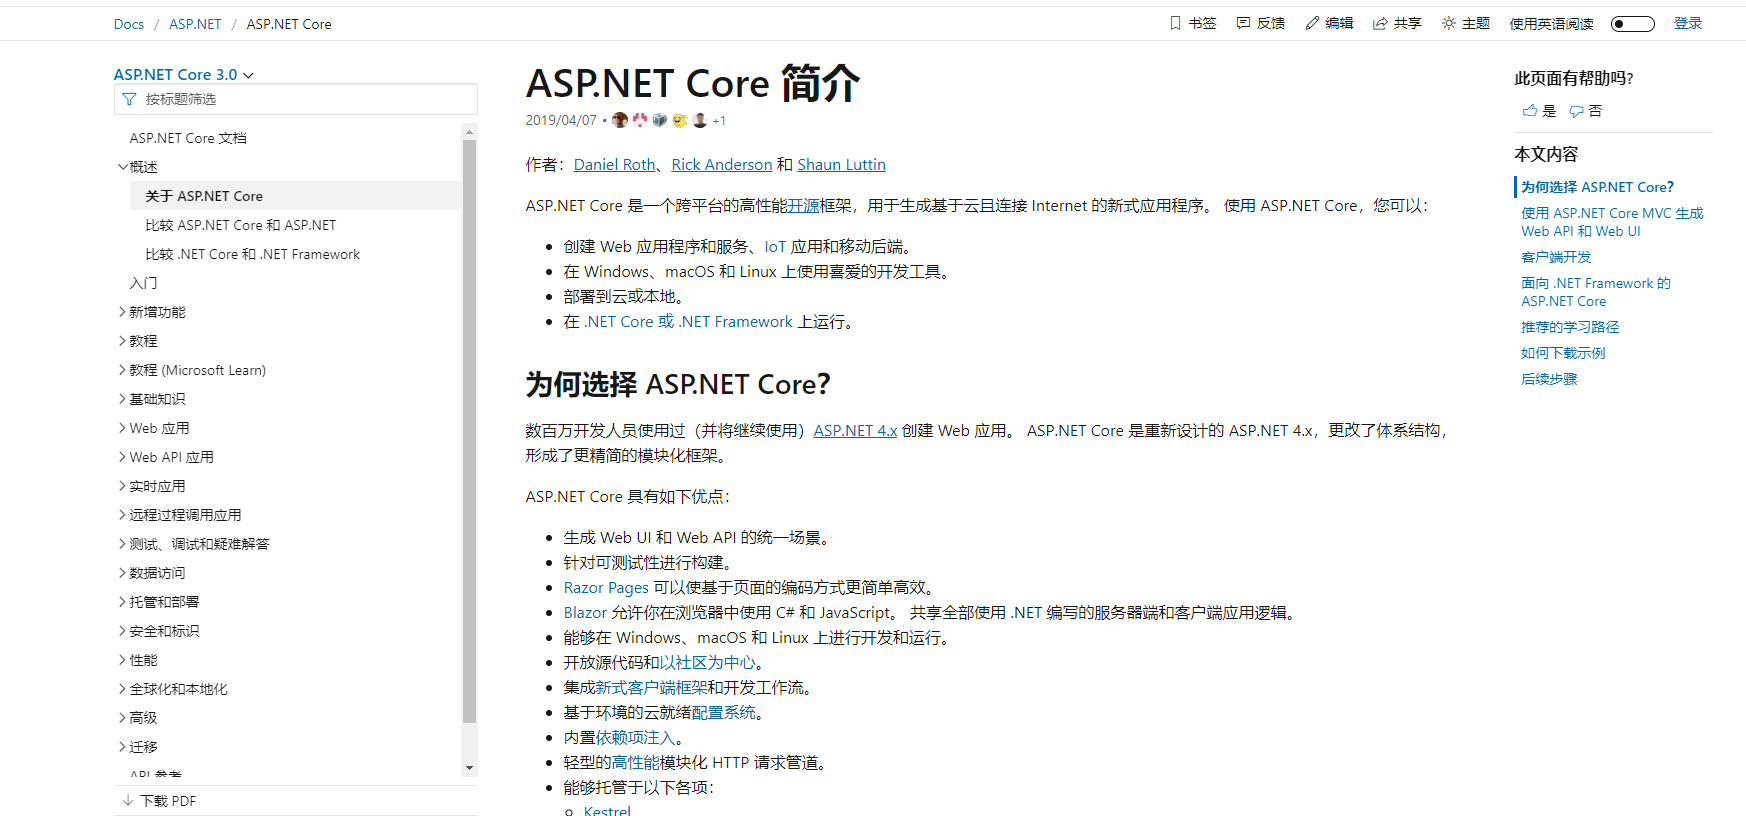Expand the 实时应用 tree section
This screenshot has height=816, width=1746.
(x=123, y=486)
